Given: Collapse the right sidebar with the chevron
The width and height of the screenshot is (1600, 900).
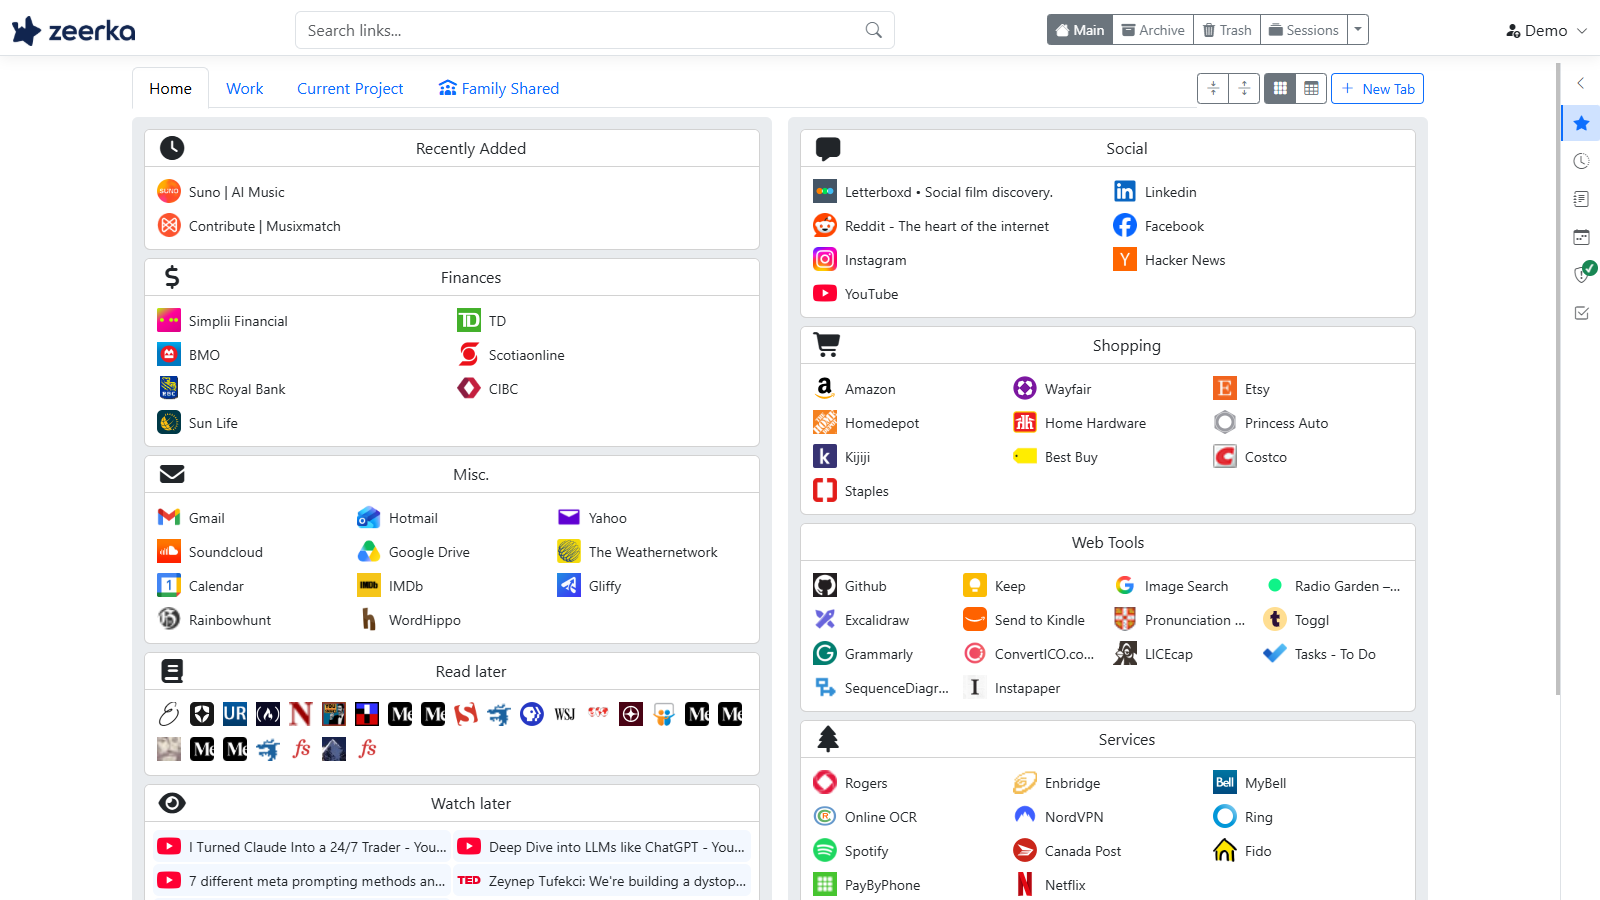Looking at the screenshot, I should tap(1581, 83).
